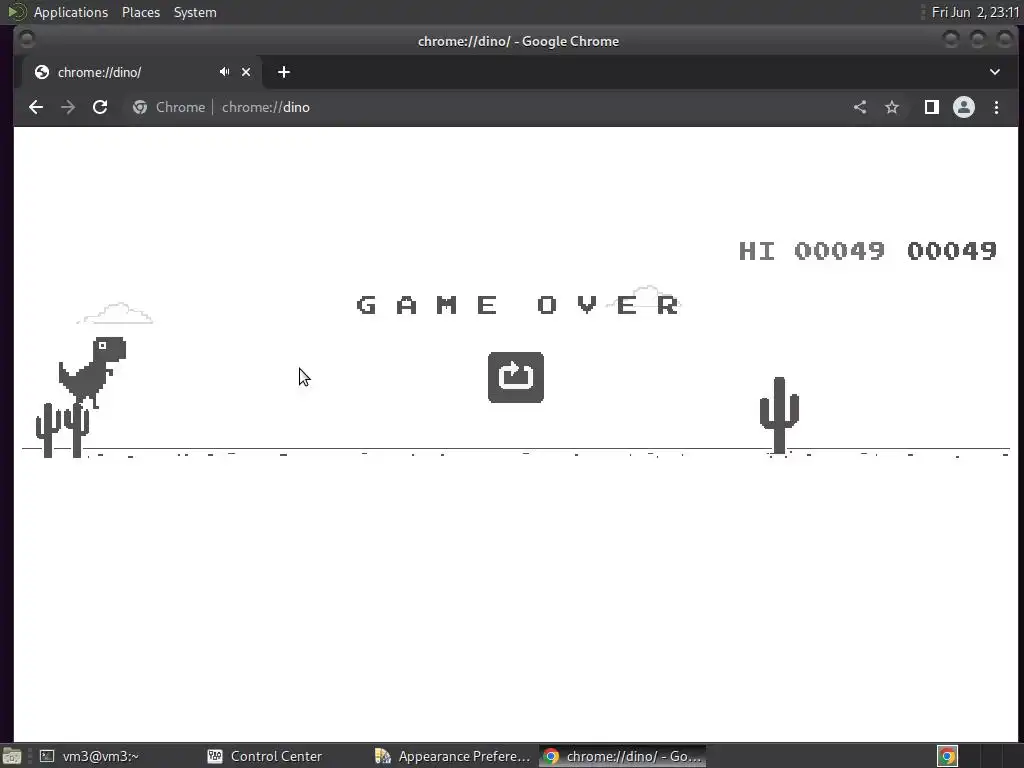Close the chrome://dino/ tab
The width and height of the screenshot is (1024, 768).
click(246, 72)
